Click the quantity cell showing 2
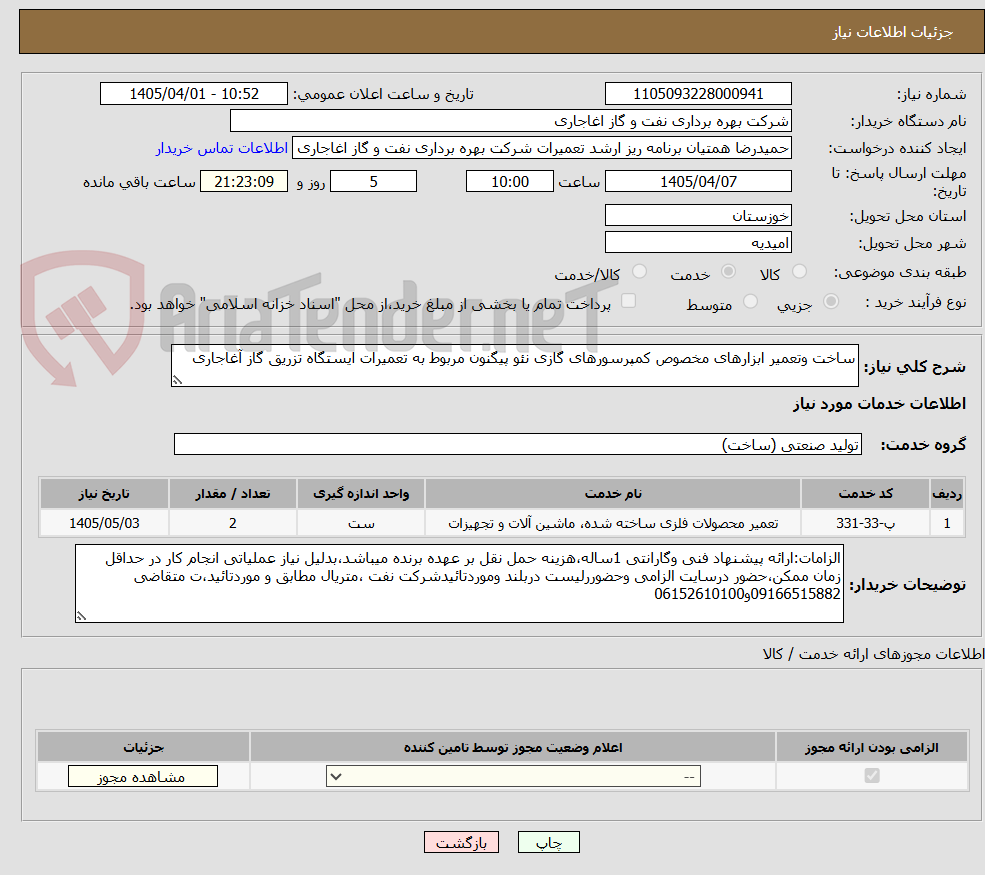Screen dimensions: 985x875 [232, 523]
